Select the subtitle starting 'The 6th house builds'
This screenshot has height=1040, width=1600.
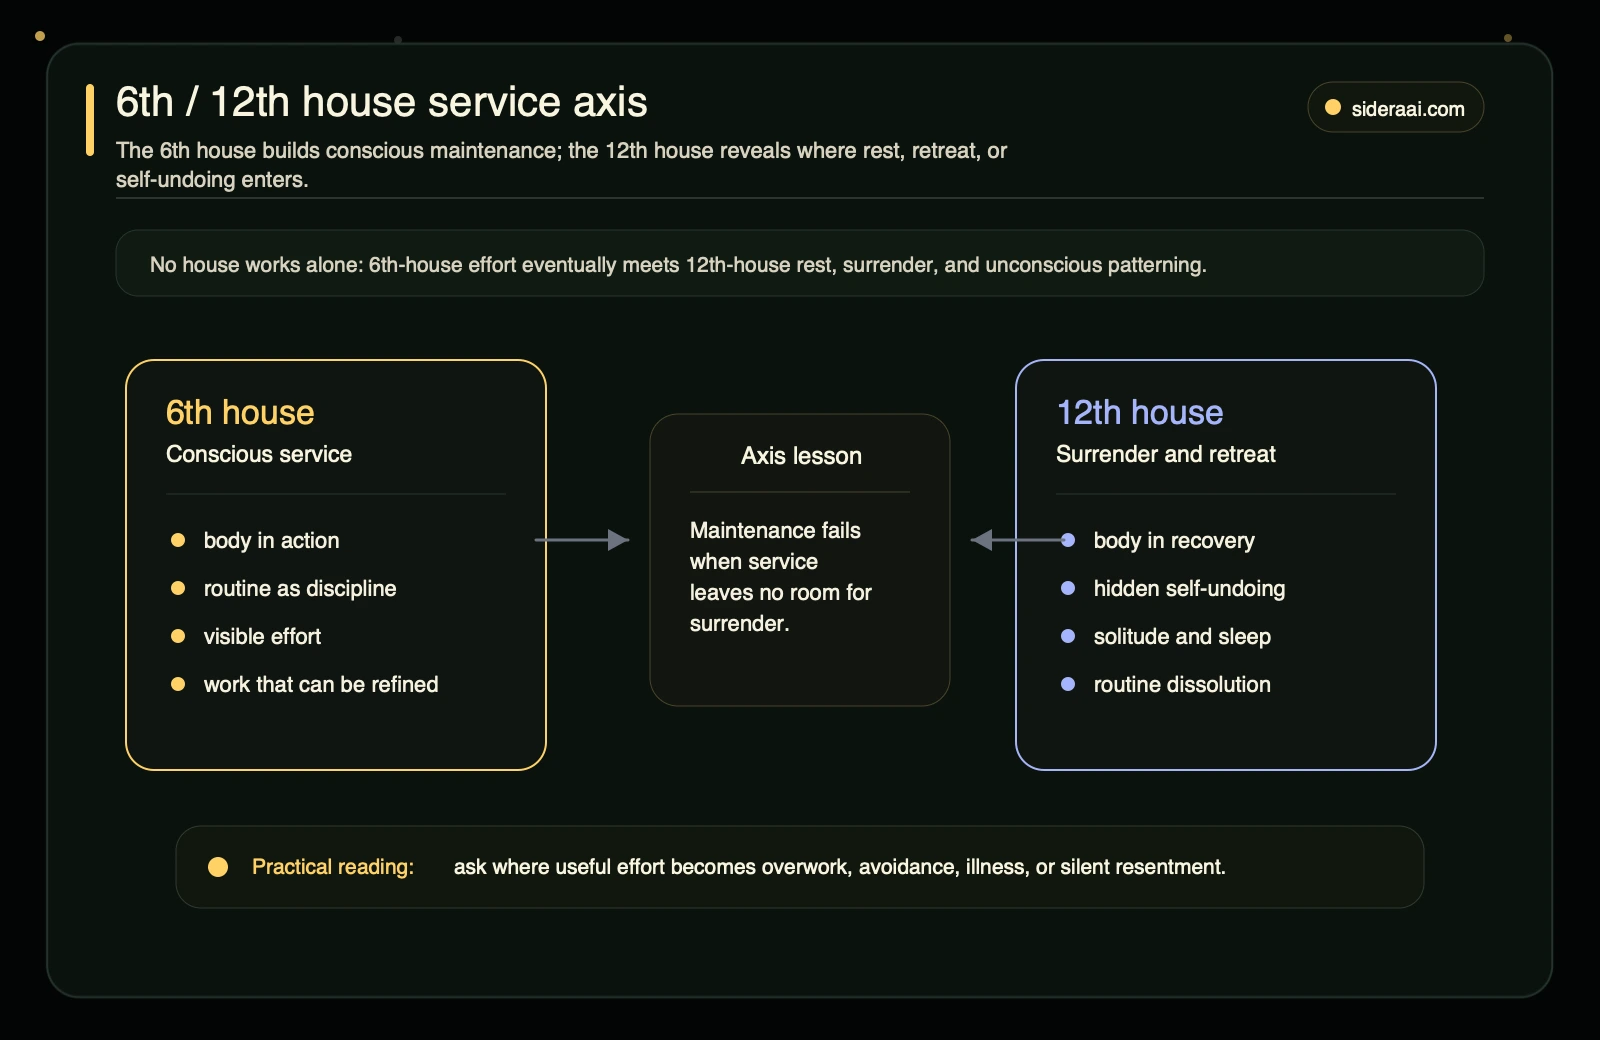(x=561, y=165)
